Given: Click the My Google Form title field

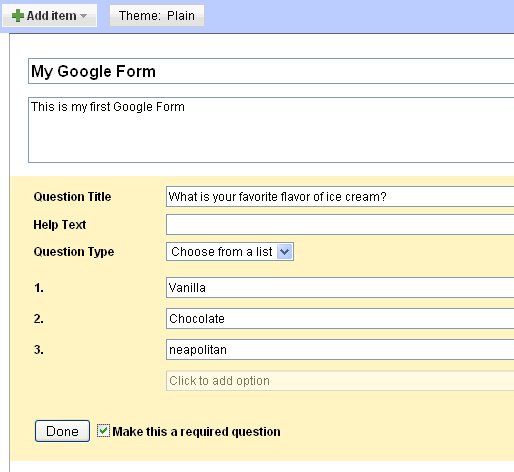Looking at the screenshot, I should click(271, 71).
